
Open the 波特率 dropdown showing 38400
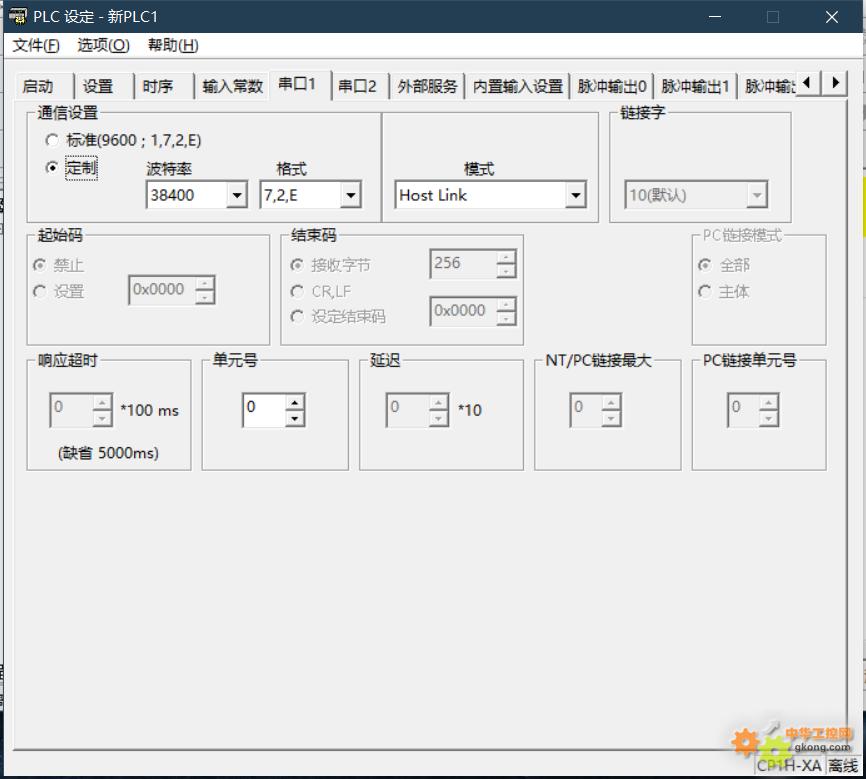237,195
